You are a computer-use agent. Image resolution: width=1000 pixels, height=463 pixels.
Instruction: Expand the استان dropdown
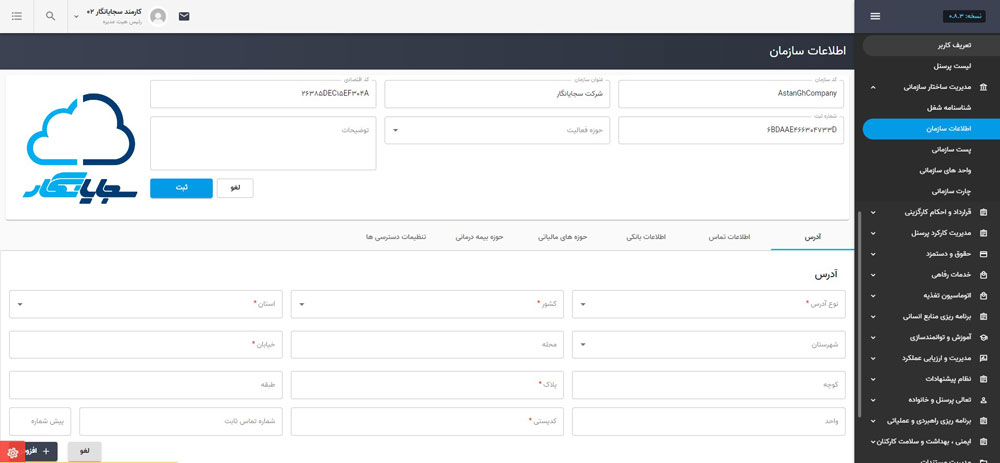click(x=146, y=303)
